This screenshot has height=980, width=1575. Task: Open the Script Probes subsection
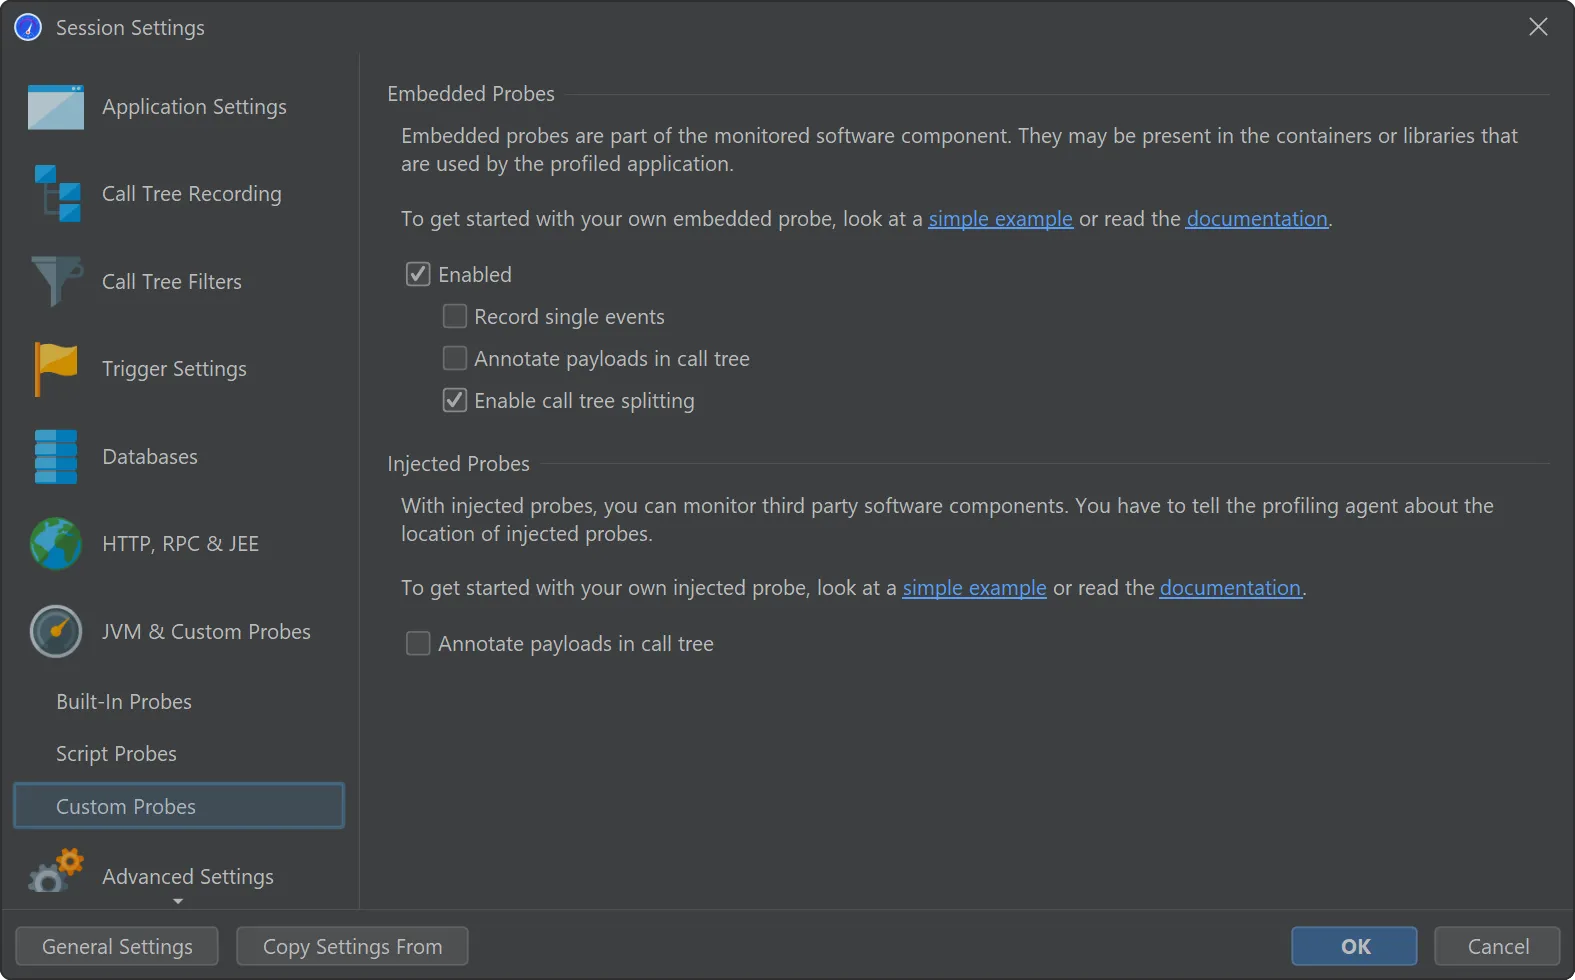116,754
